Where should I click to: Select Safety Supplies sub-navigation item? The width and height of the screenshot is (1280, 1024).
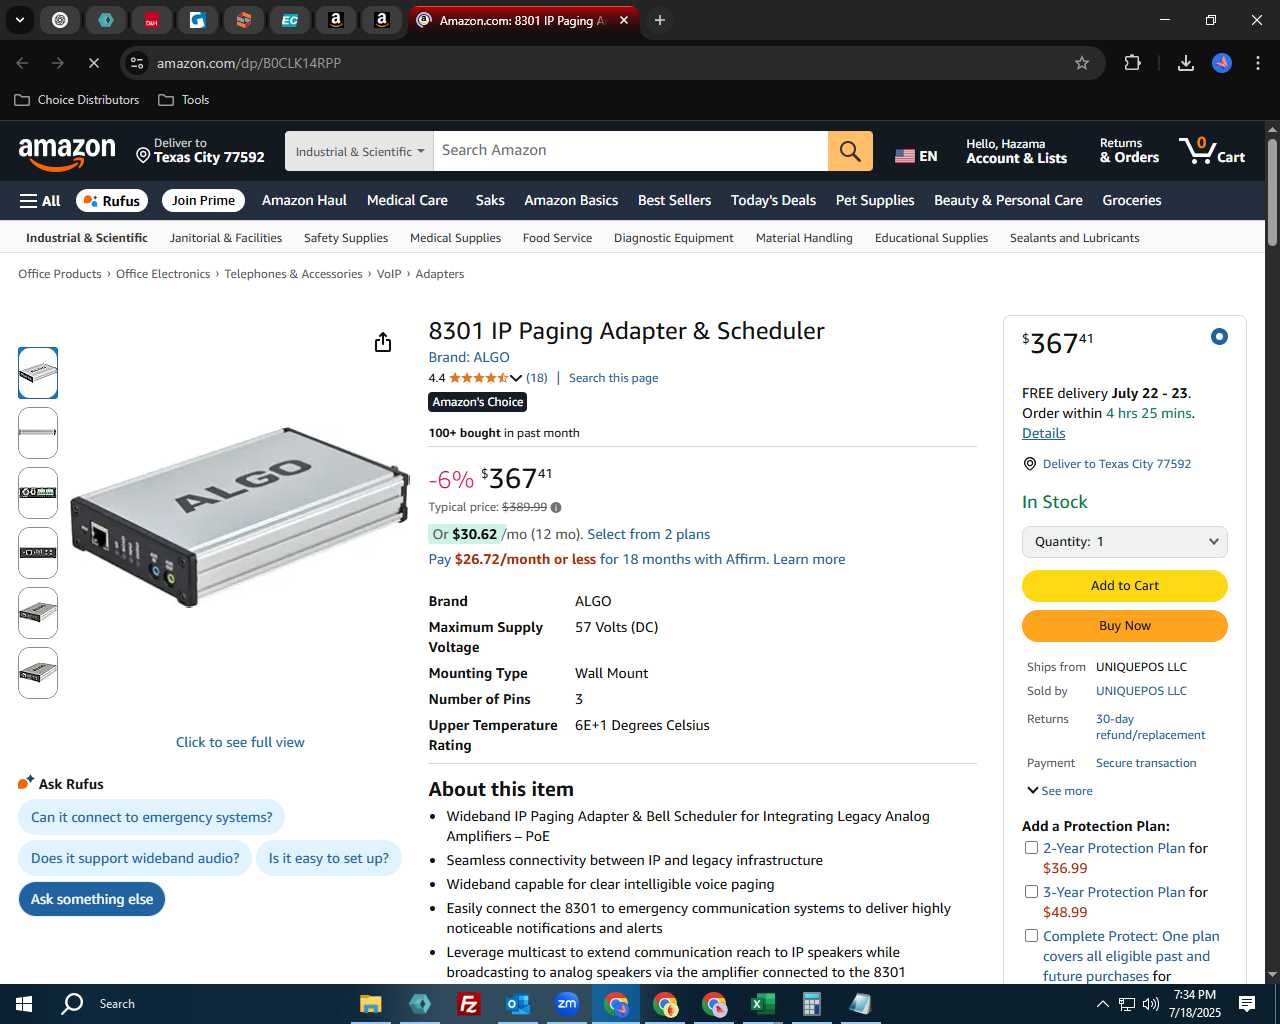pos(346,238)
